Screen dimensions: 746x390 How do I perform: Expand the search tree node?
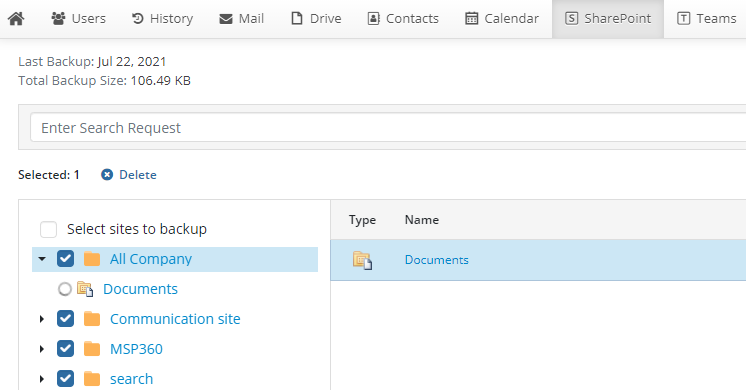[x=42, y=379]
